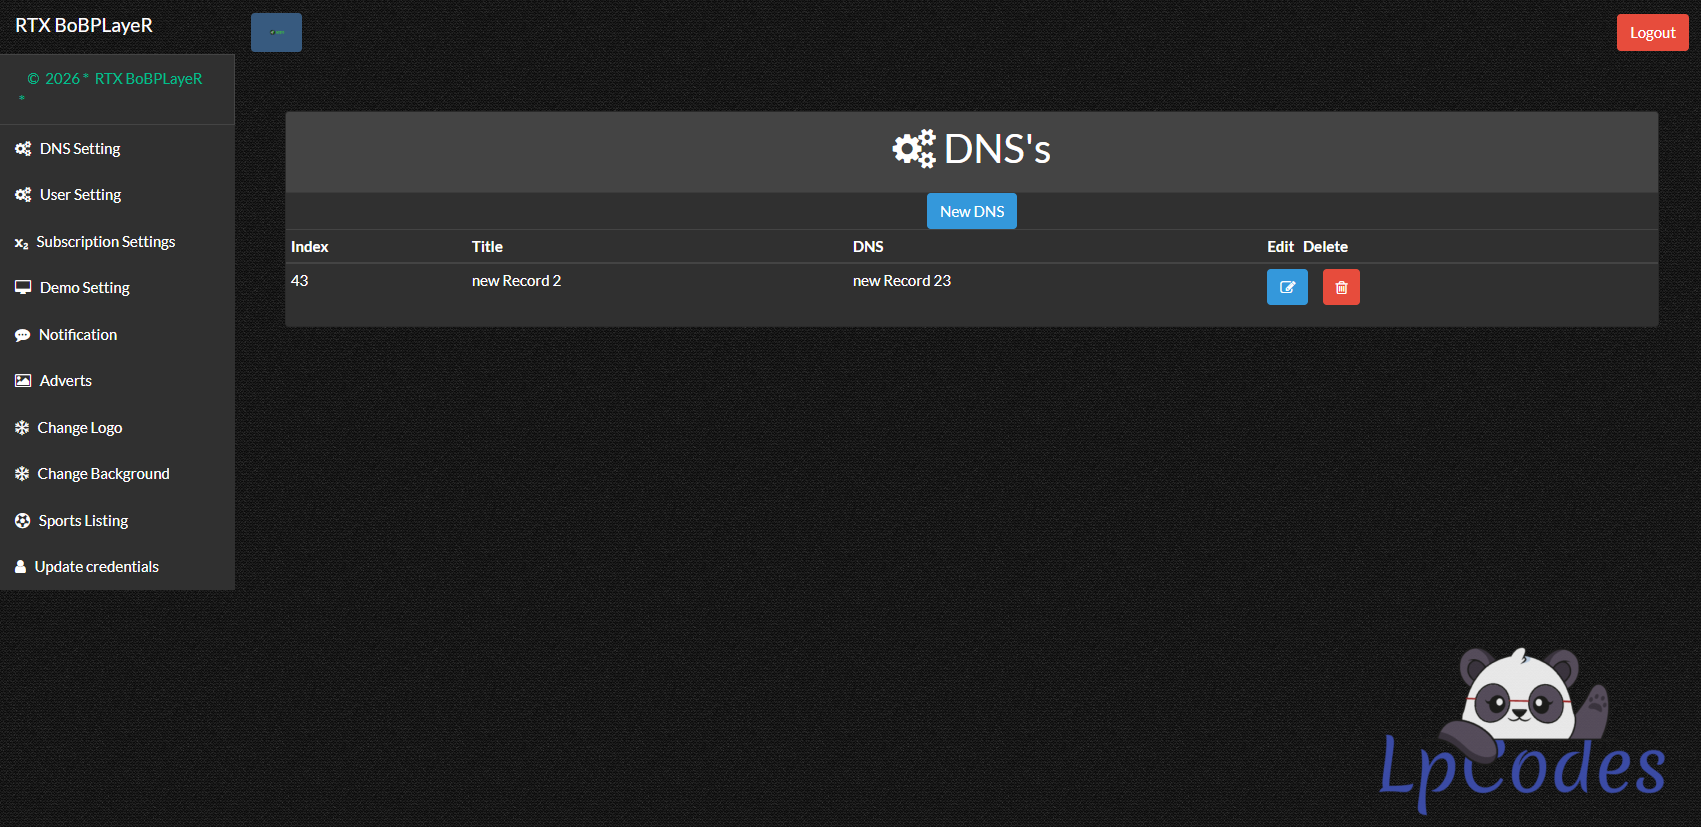Go to Sports Listing page
This screenshot has width=1701, height=827.
tap(83, 521)
